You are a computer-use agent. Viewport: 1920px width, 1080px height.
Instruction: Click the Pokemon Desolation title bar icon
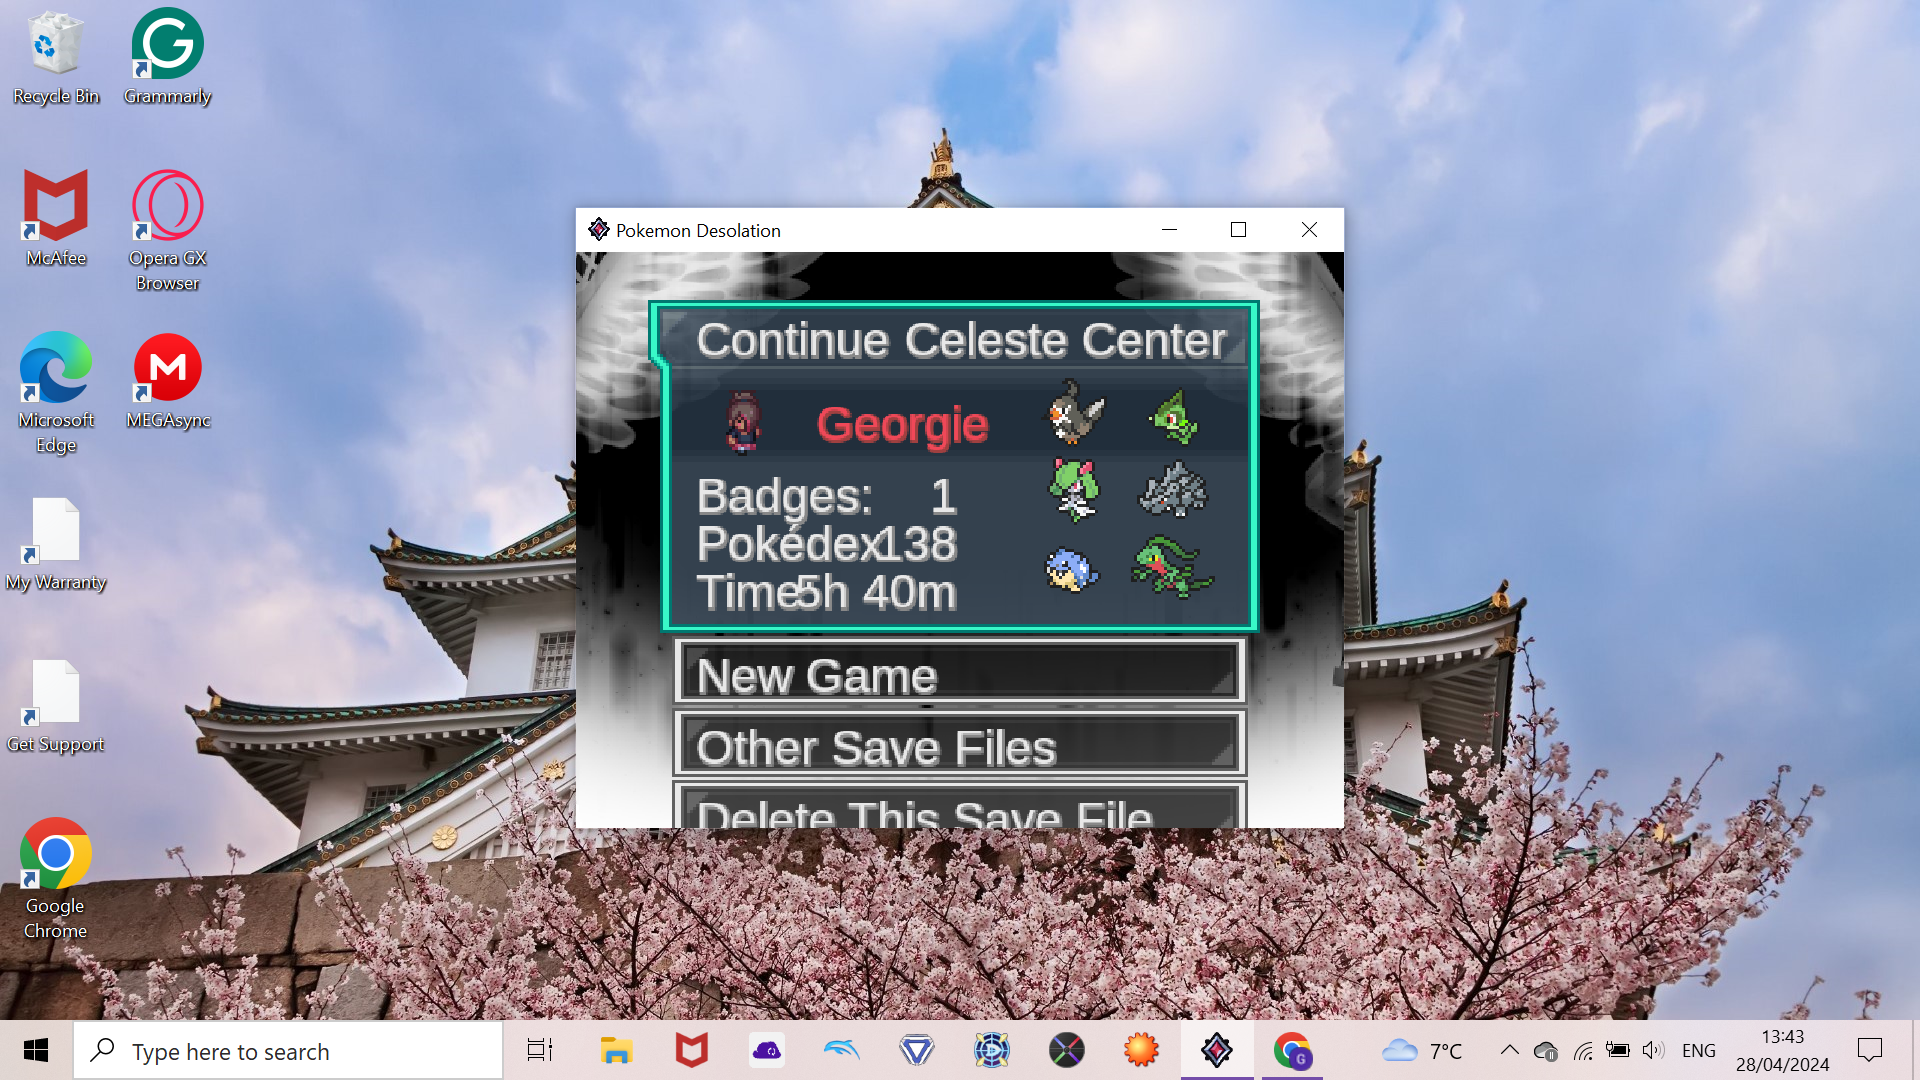[598, 230]
